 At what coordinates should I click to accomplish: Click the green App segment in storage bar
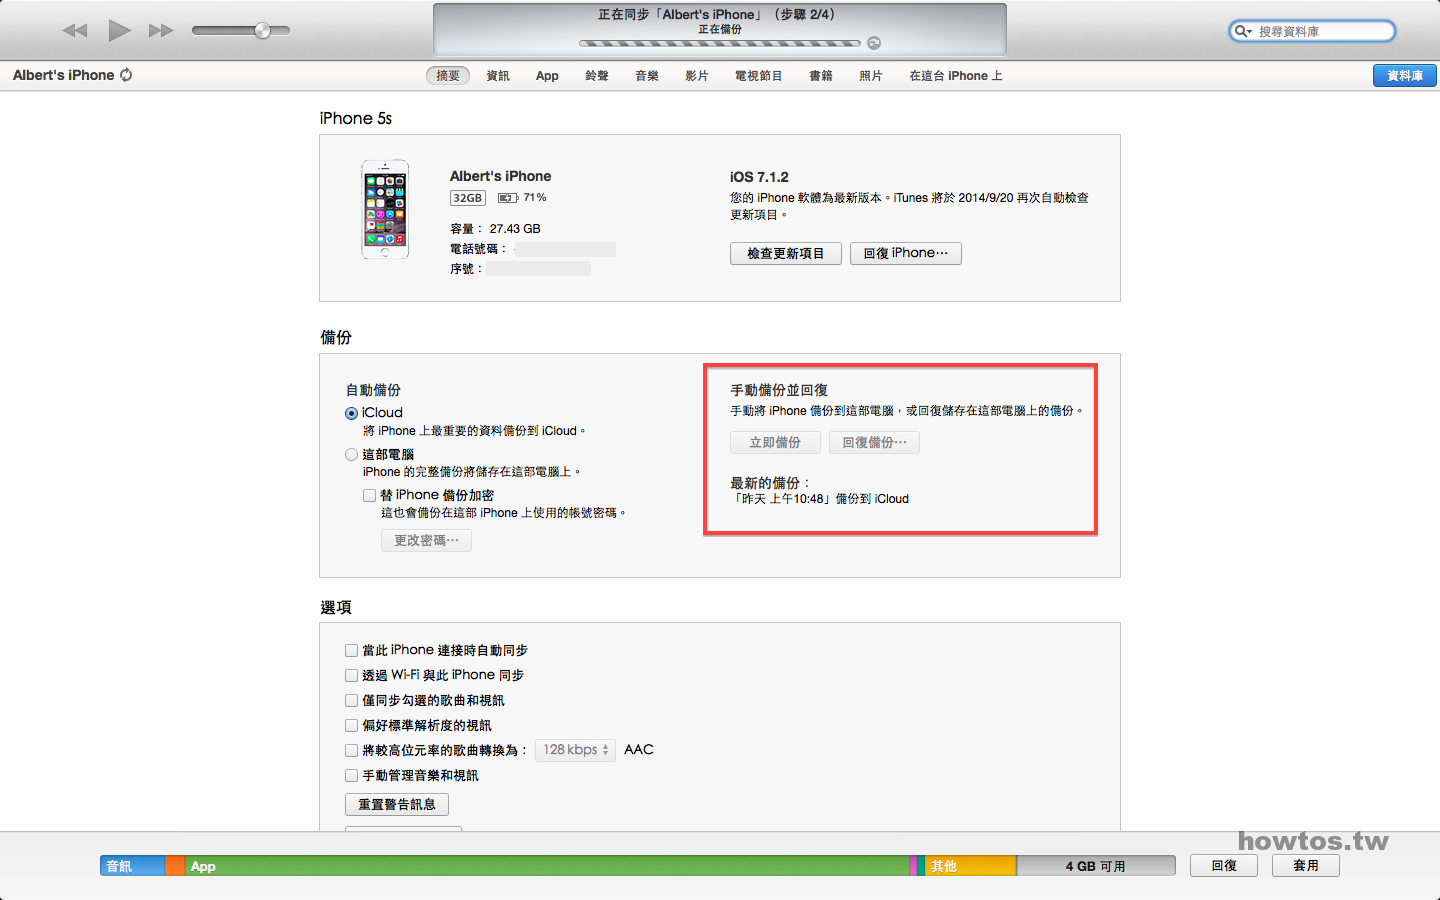click(x=547, y=866)
